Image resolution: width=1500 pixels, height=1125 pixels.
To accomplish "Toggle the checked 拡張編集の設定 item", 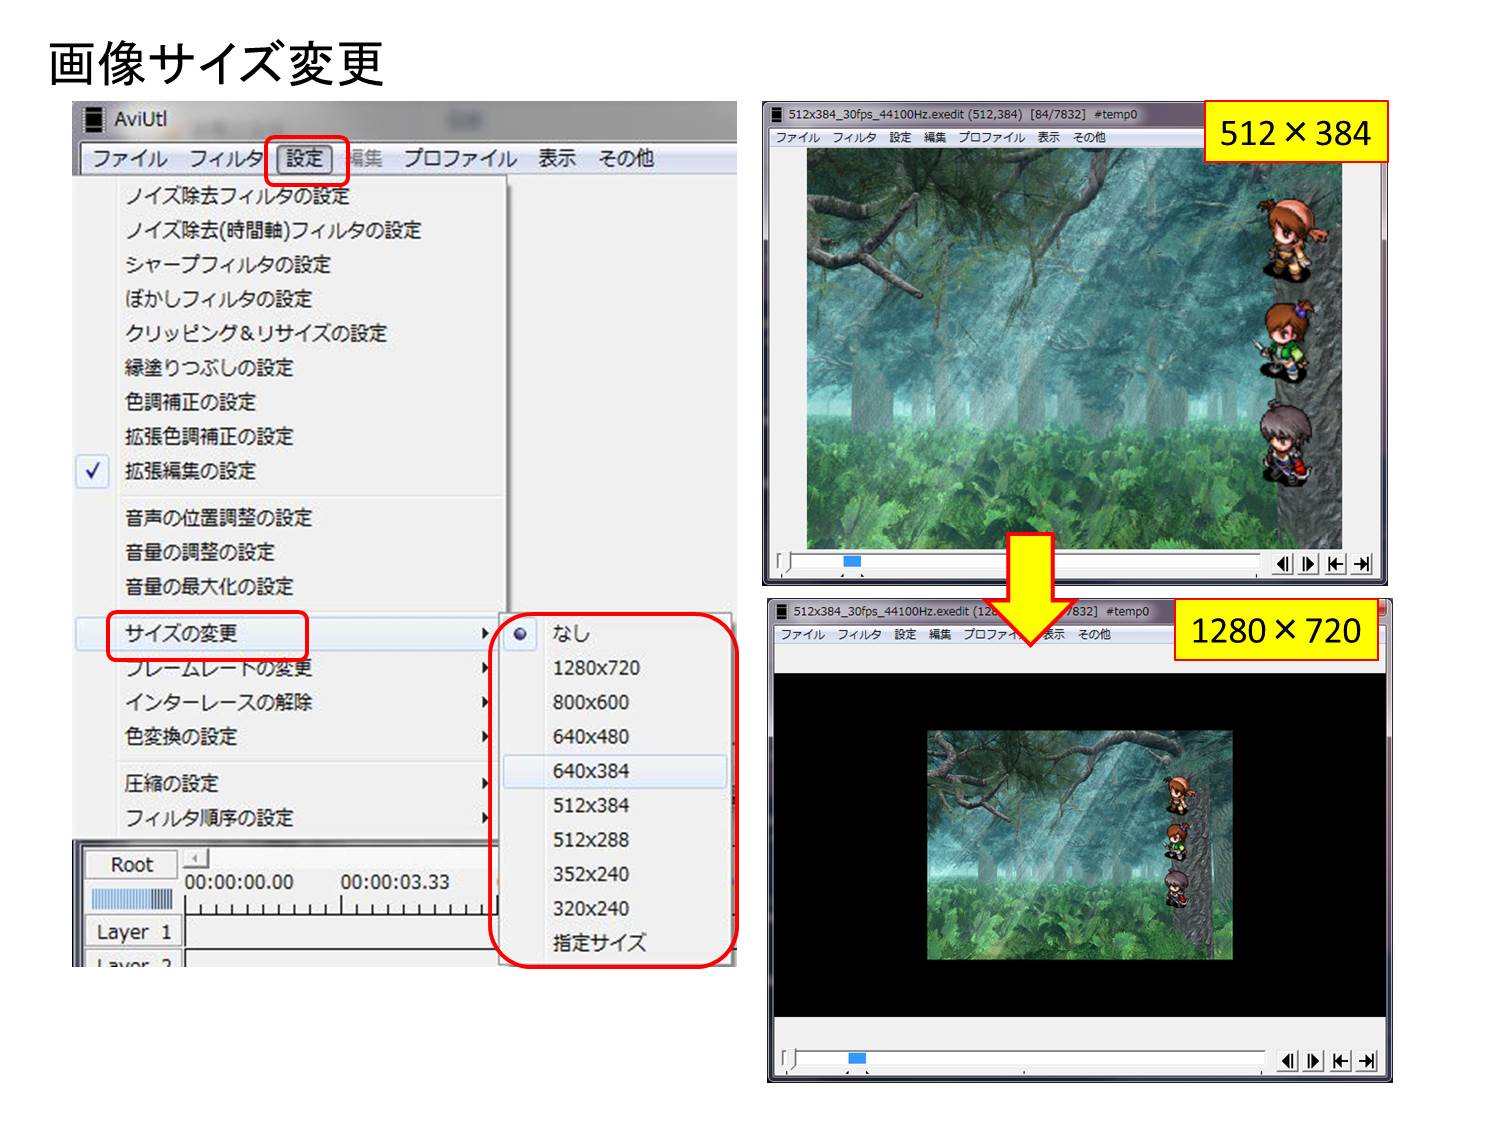I will pos(190,470).
